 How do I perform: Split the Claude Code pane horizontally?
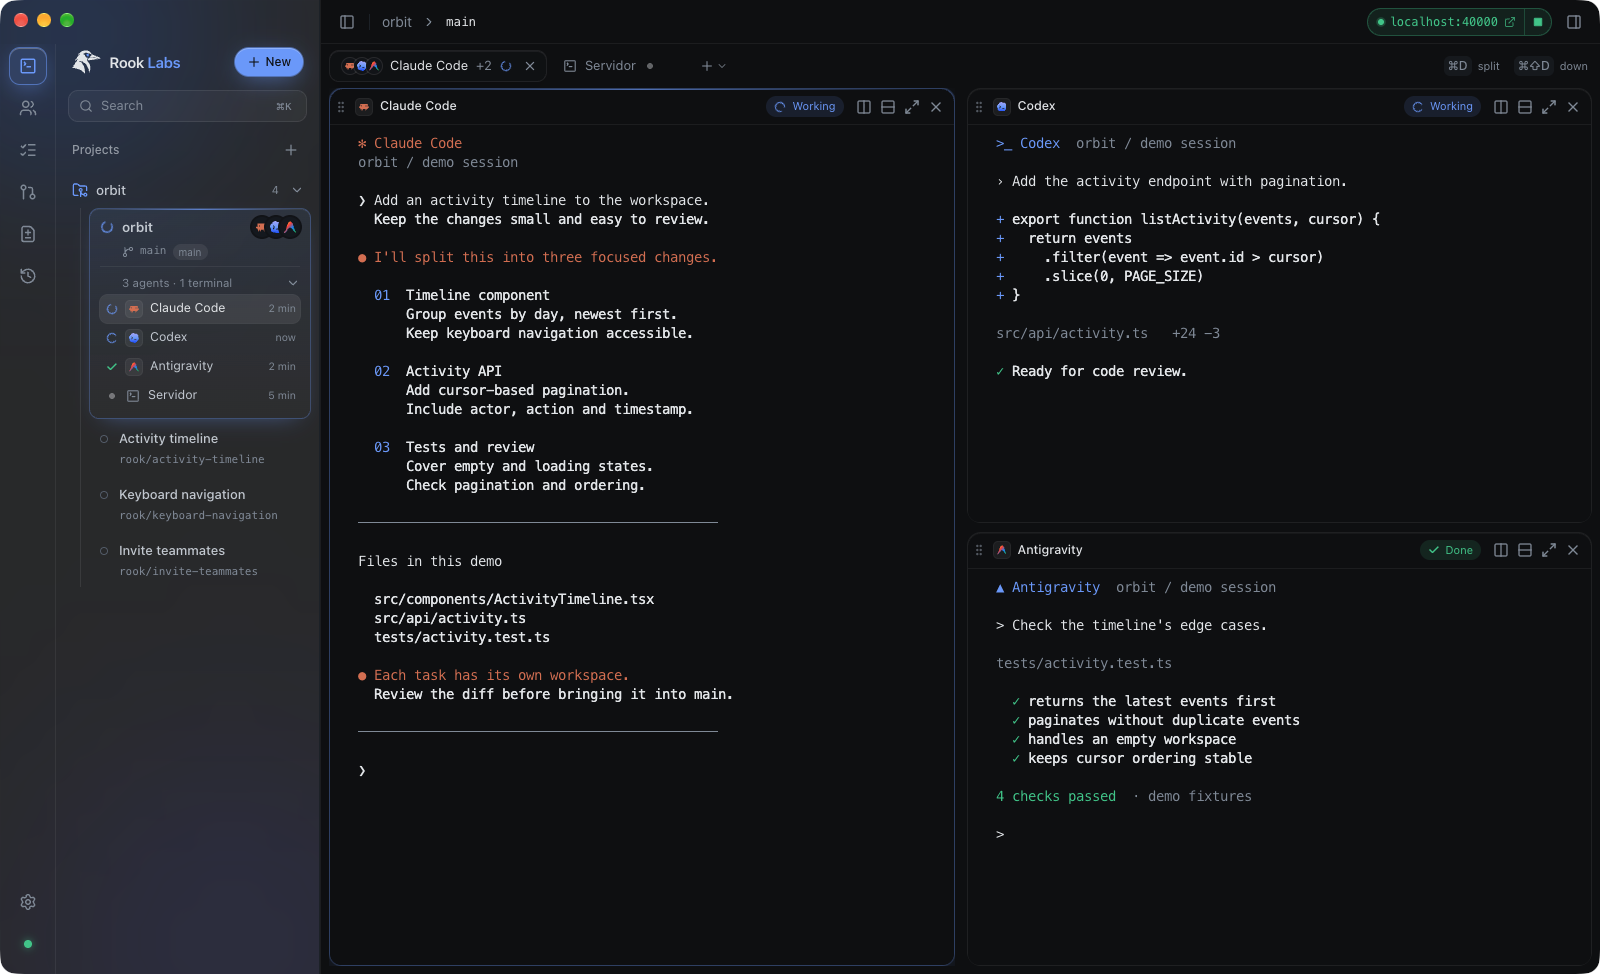pos(888,107)
